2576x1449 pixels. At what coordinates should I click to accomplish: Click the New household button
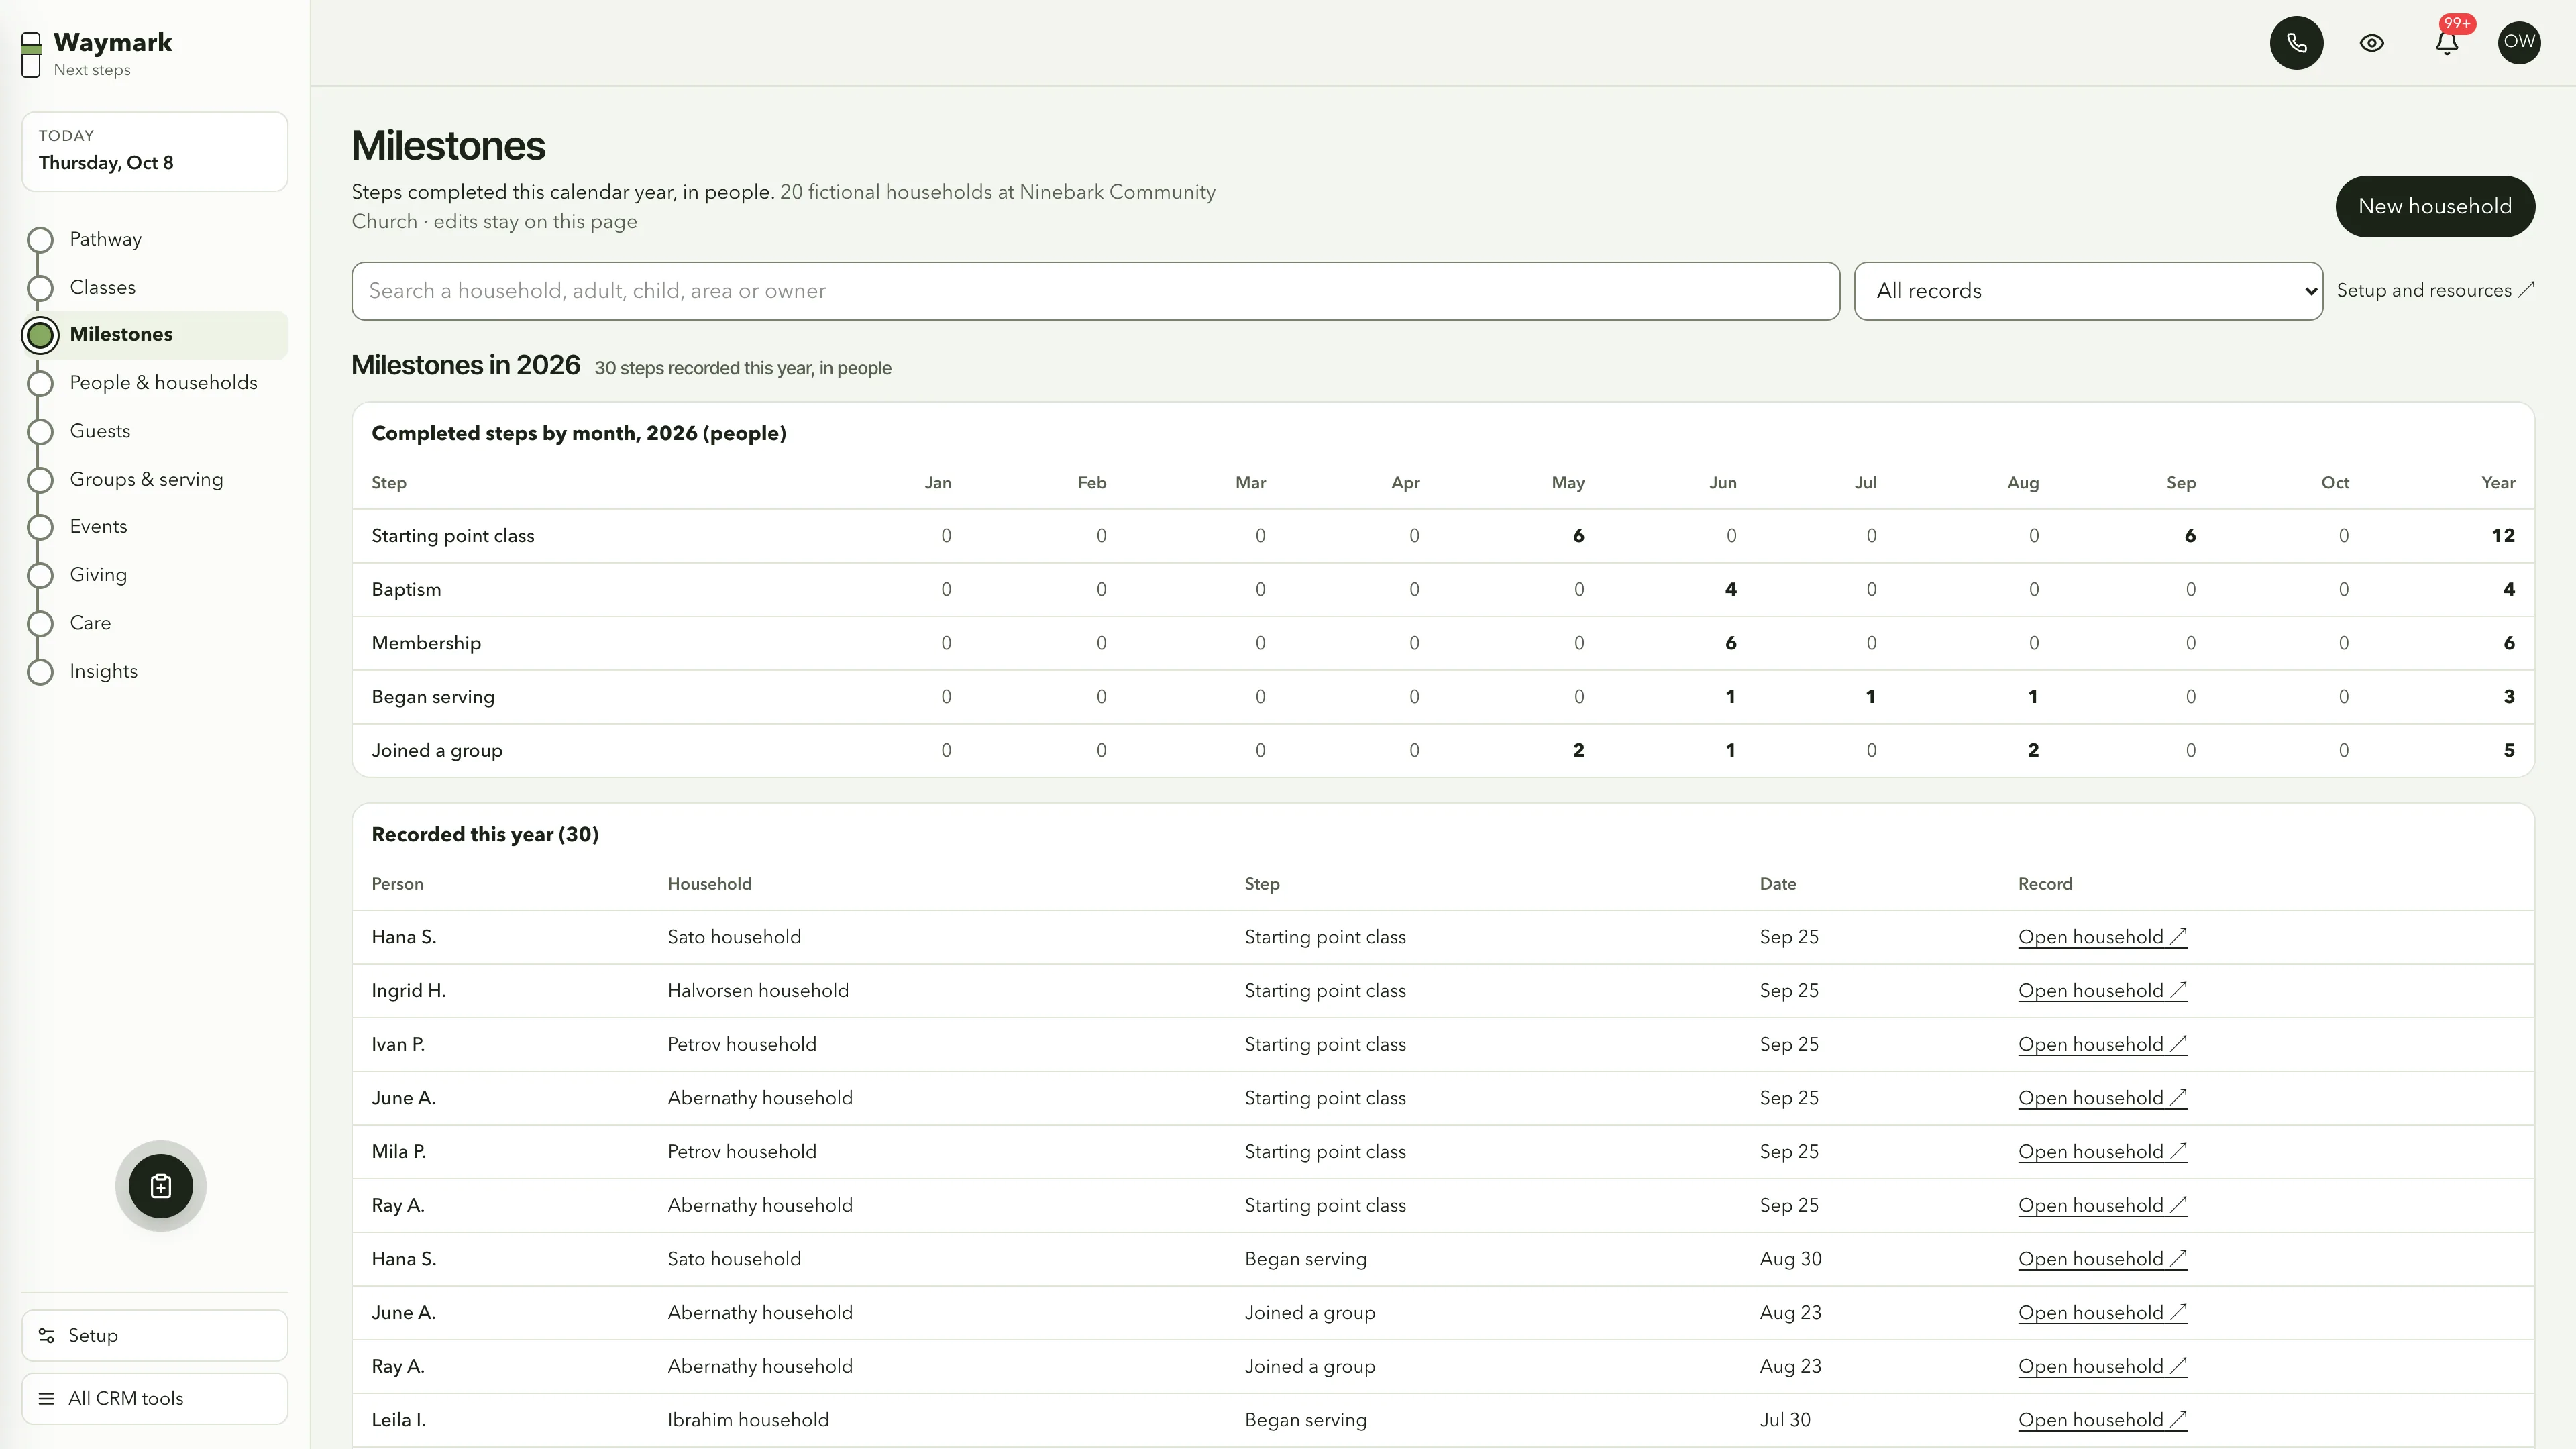[2434, 206]
